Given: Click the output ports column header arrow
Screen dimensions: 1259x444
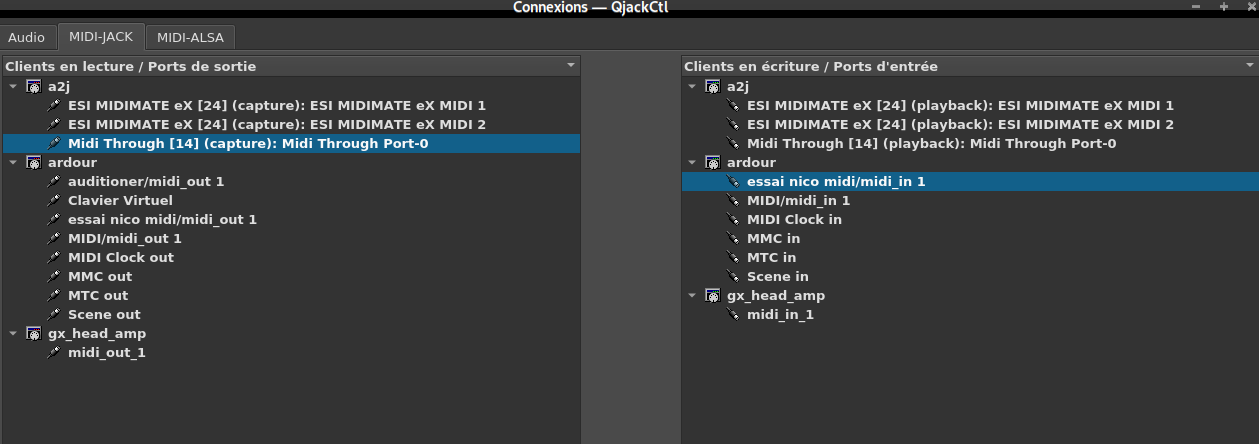Looking at the screenshot, I should point(571,66).
